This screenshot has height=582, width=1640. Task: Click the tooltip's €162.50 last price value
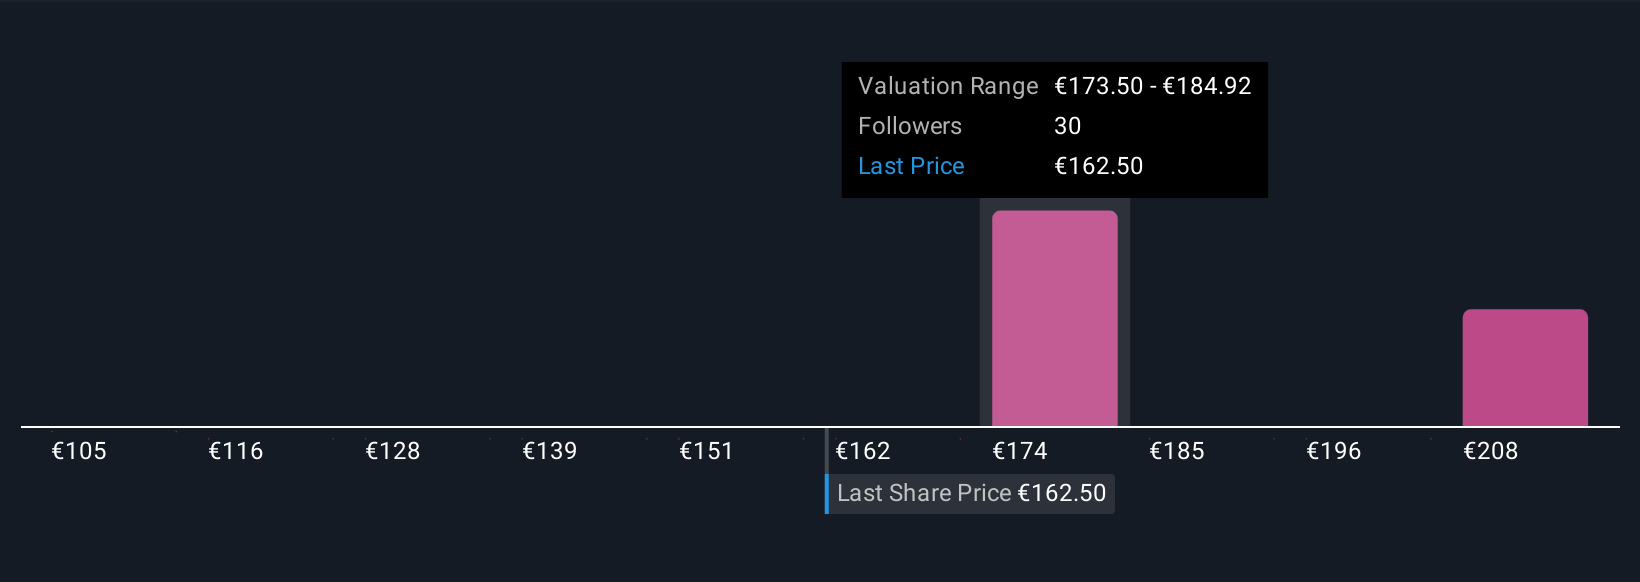pyautogui.click(x=1098, y=166)
